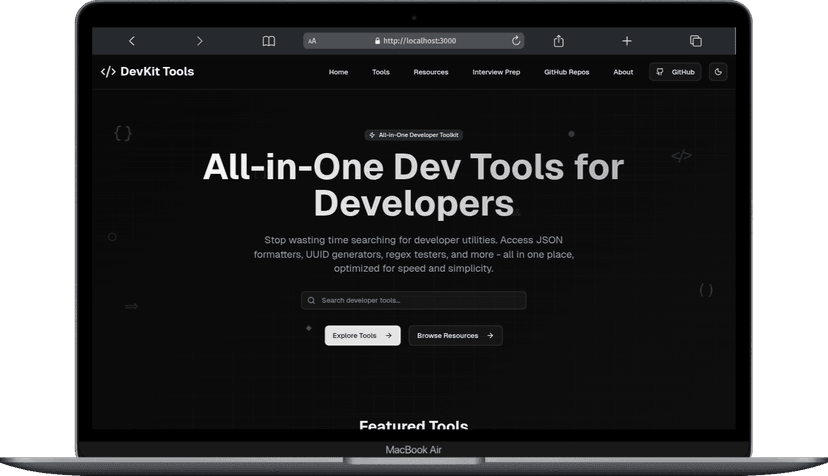The image size is (828, 476).
Task: Toggle dark mode moon icon
Action: (718, 72)
